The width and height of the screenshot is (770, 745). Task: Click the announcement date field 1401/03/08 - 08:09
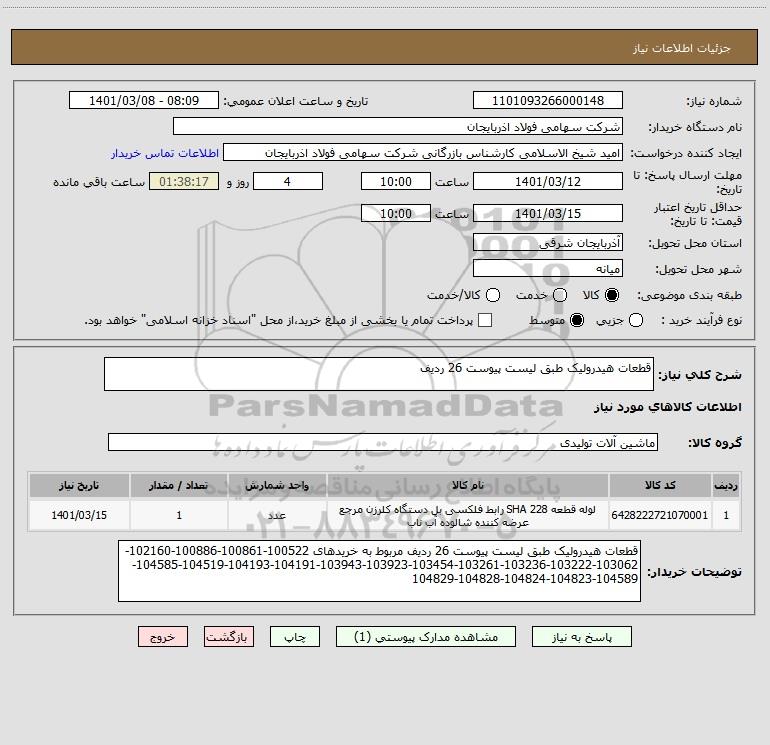tap(144, 100)
